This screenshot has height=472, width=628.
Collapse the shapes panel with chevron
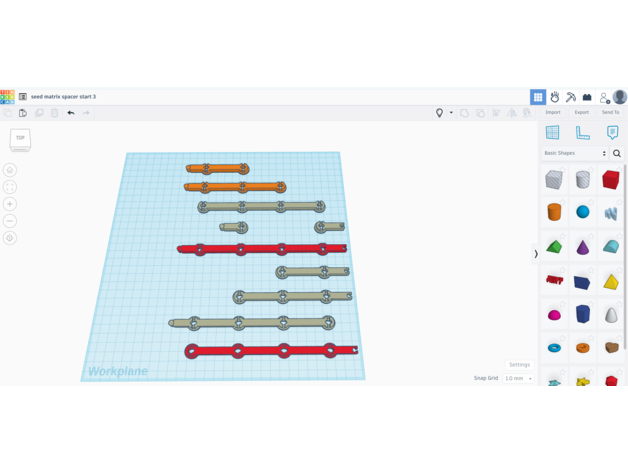pyautogui.click(x=536, y=254)
